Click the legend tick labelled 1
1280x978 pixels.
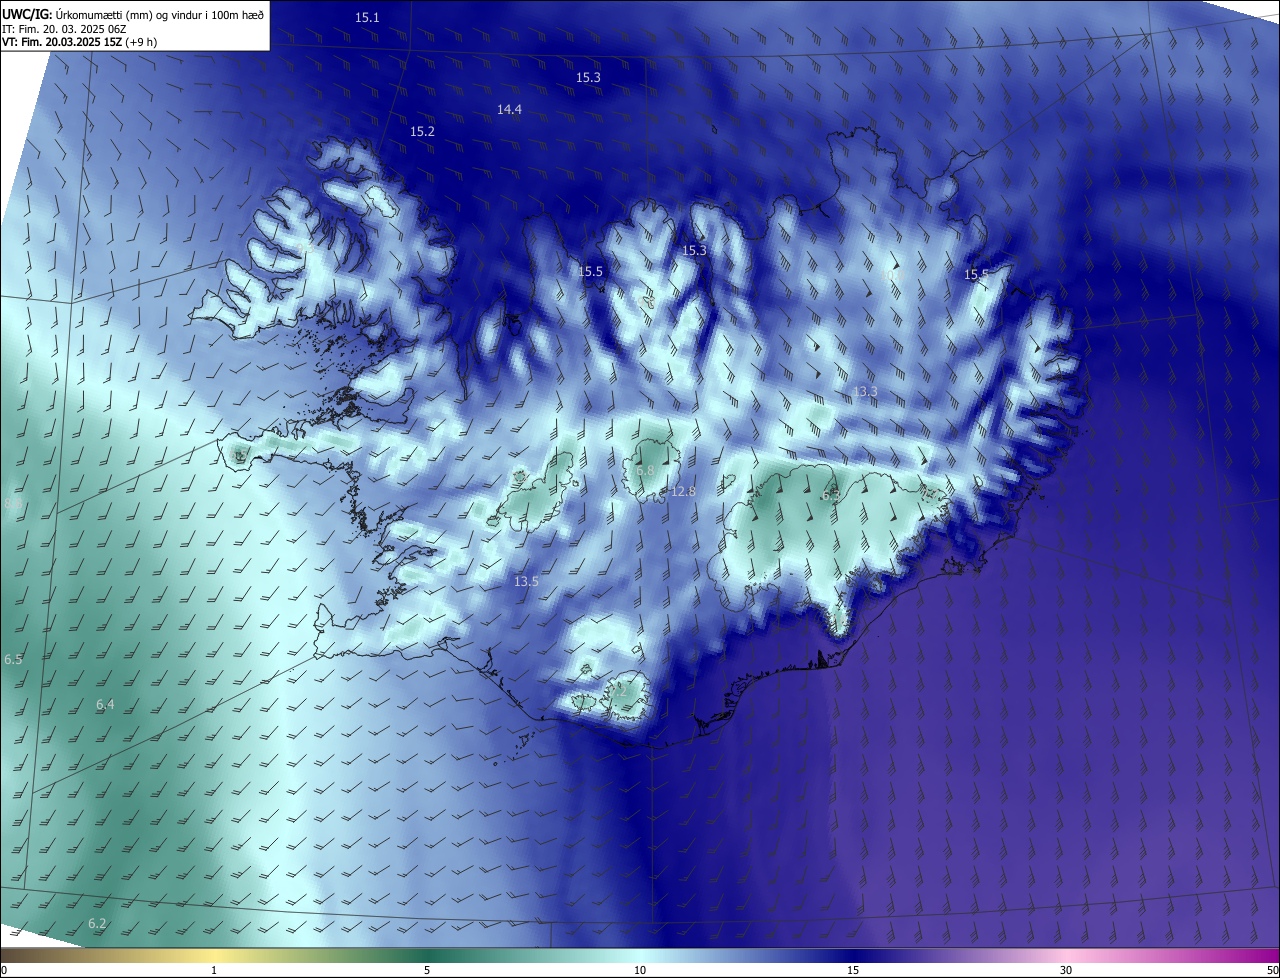(x=214, y=970)
